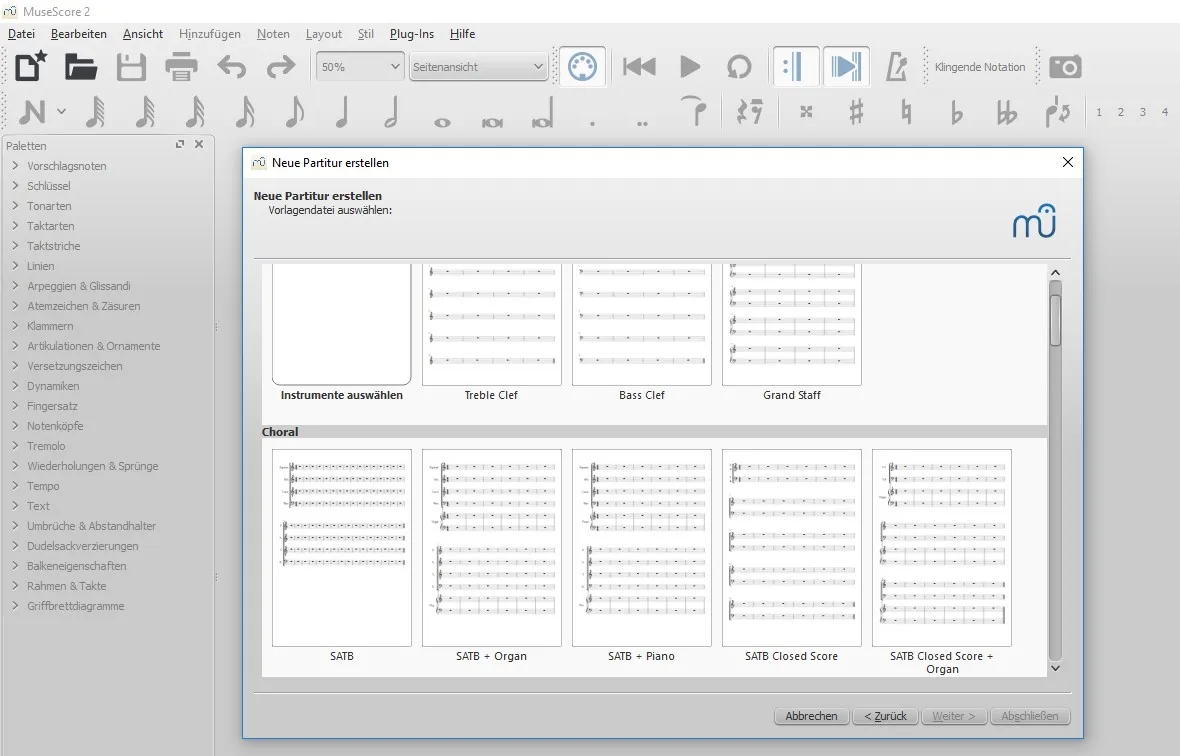Viewport: 1180px width, 756px height.
Task: Click the Abbrechen button
Action: [x=811, y=716]
